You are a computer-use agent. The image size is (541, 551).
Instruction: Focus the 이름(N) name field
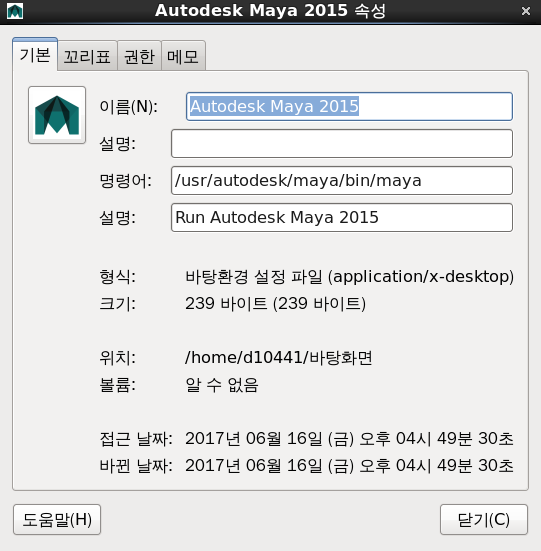[349, 106]
